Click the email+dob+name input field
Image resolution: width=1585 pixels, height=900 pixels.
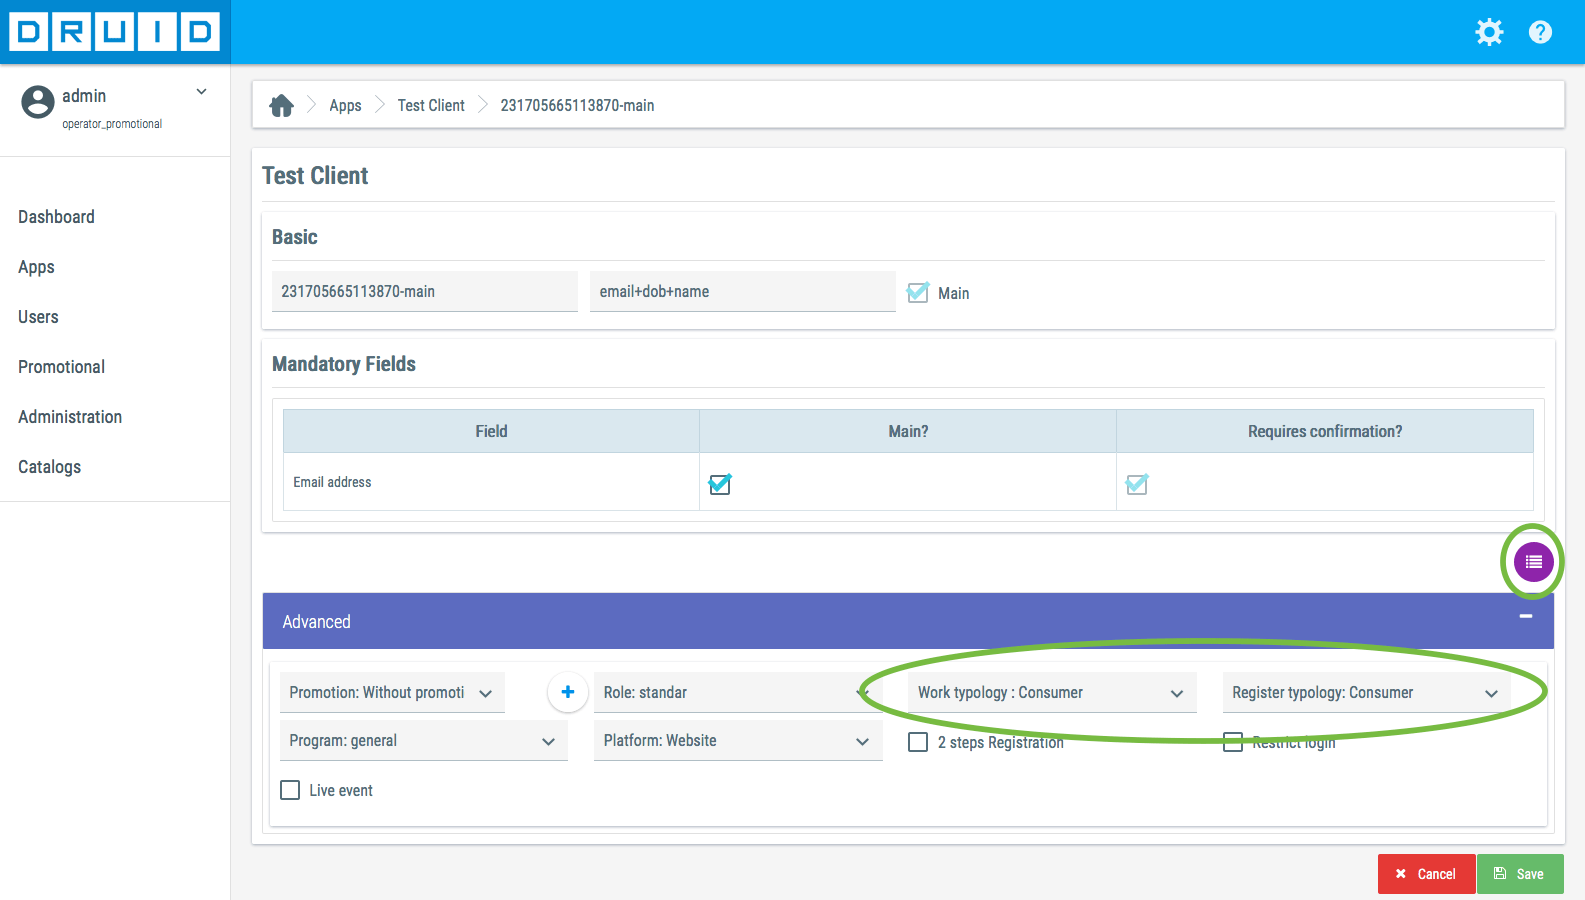[x=742, y=292]
